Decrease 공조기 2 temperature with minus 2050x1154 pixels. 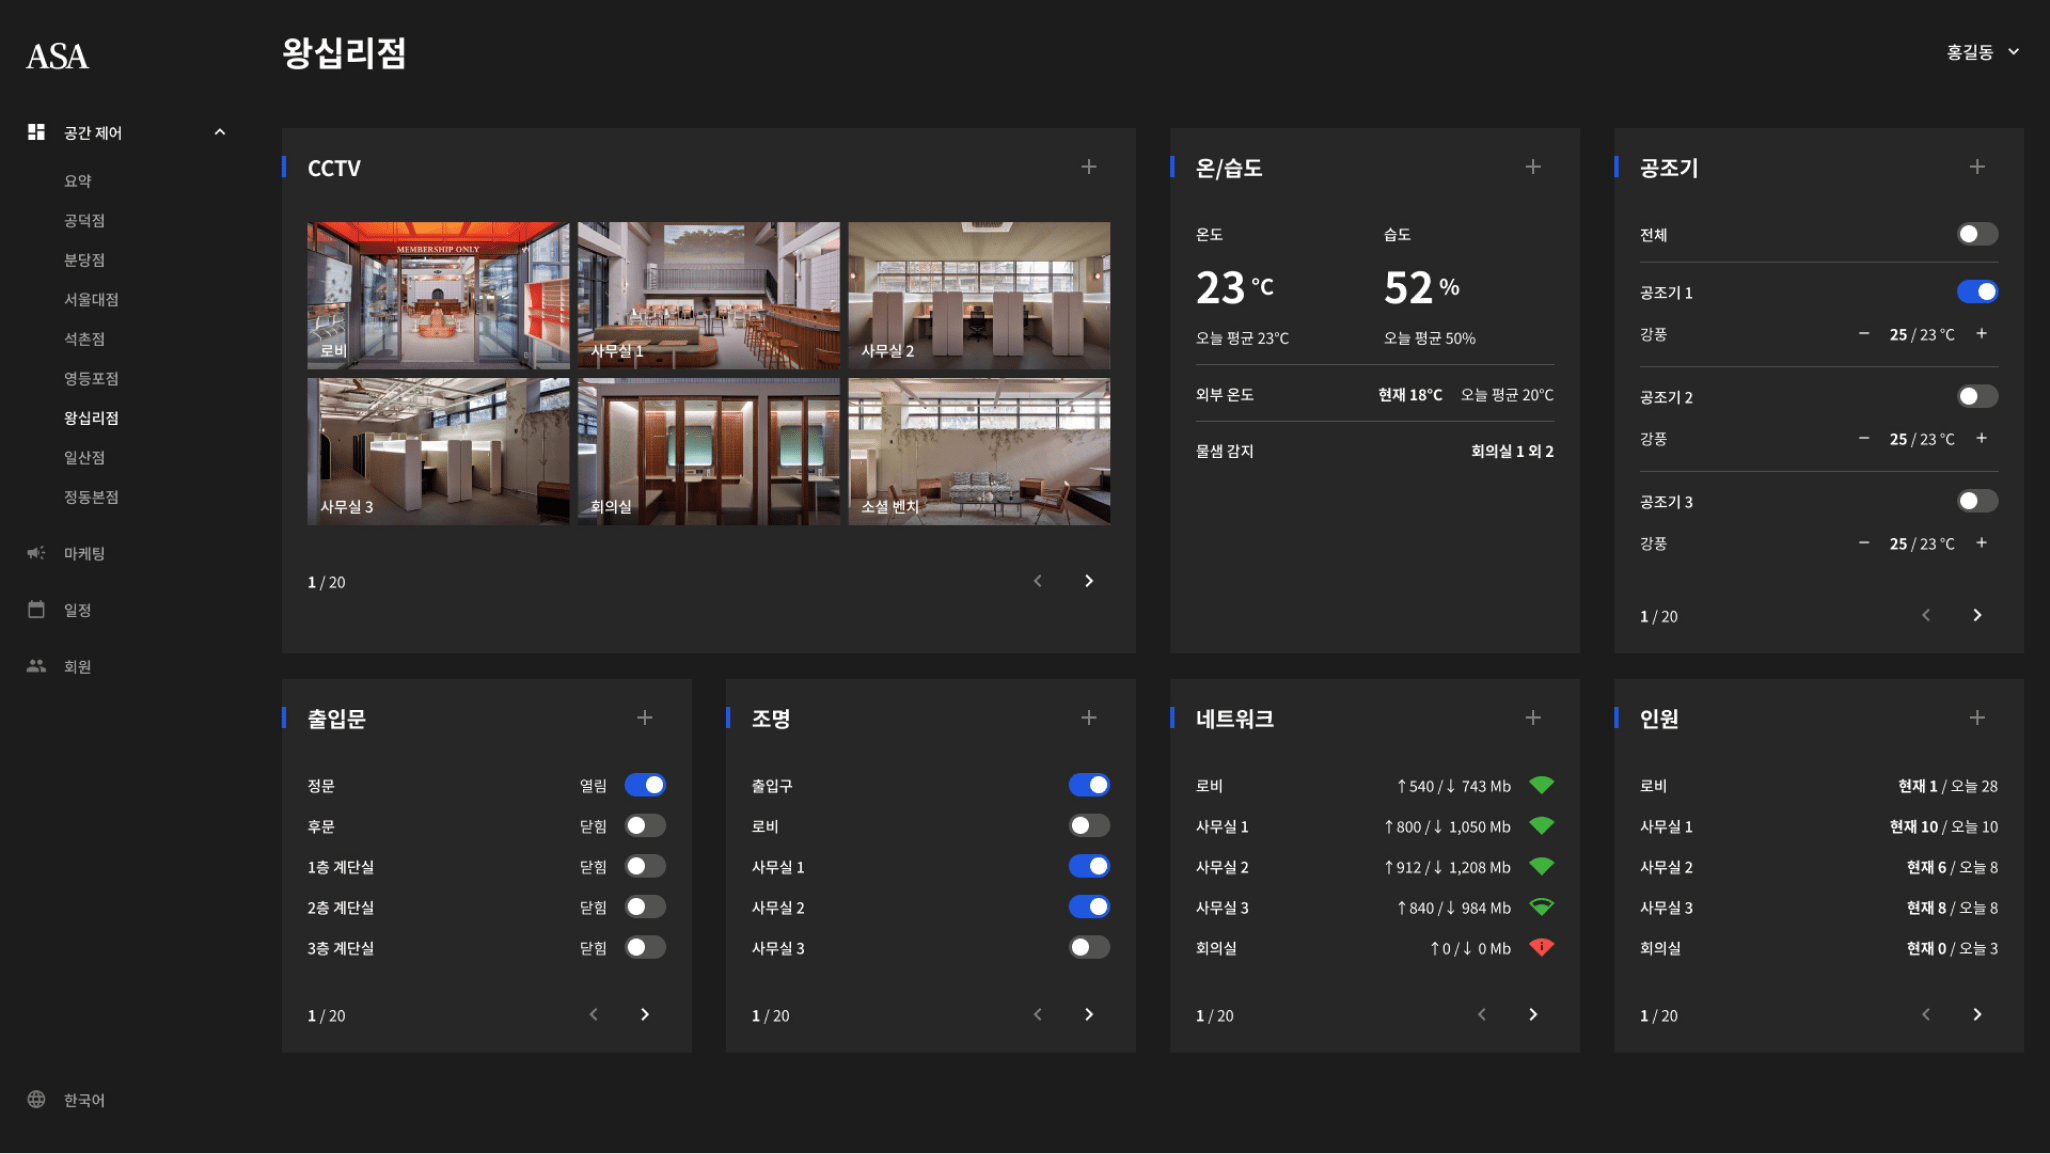pyautogui.click(x=1864, y=438)
